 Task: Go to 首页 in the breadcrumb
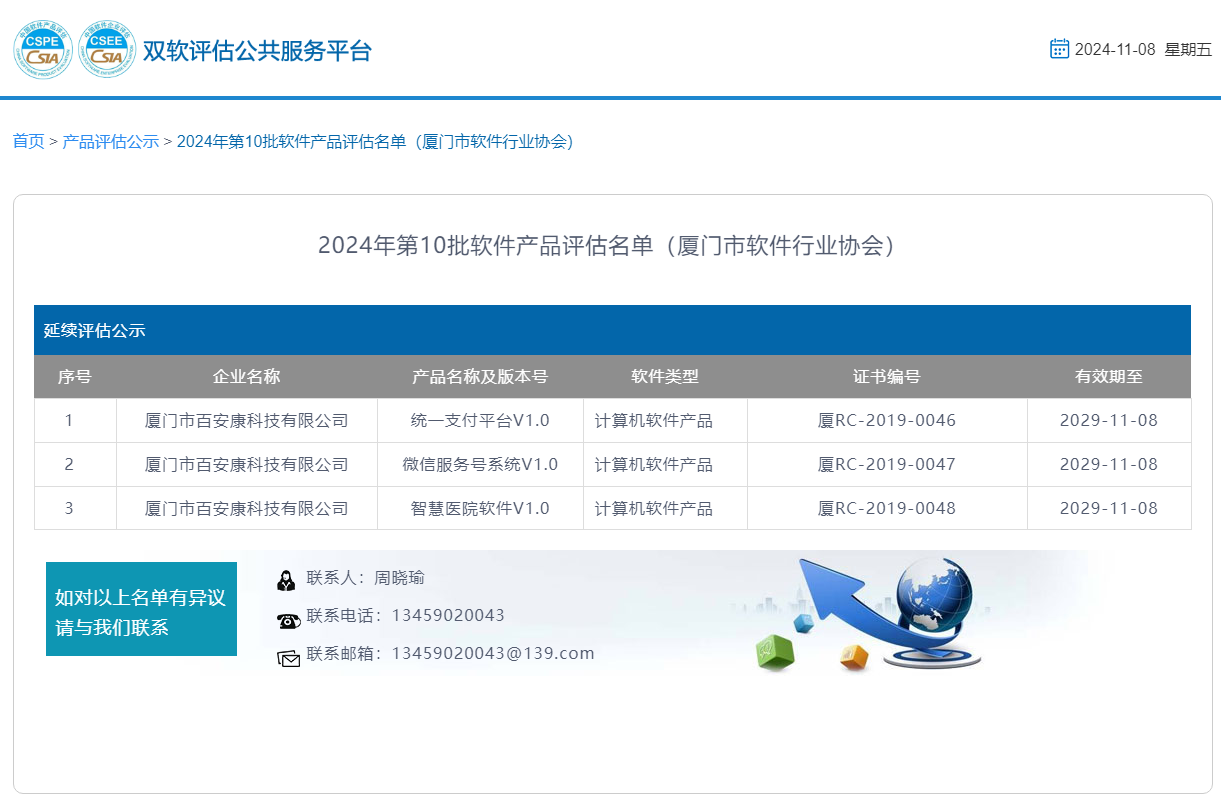[28, 142]
